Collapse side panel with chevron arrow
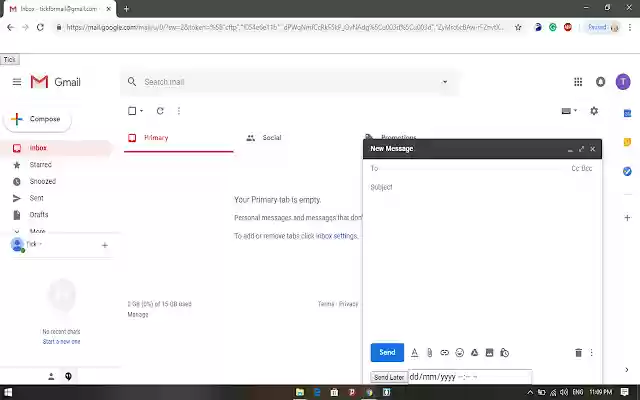The height and width of the screenshot is (400, 640). (x=627, y=370)
